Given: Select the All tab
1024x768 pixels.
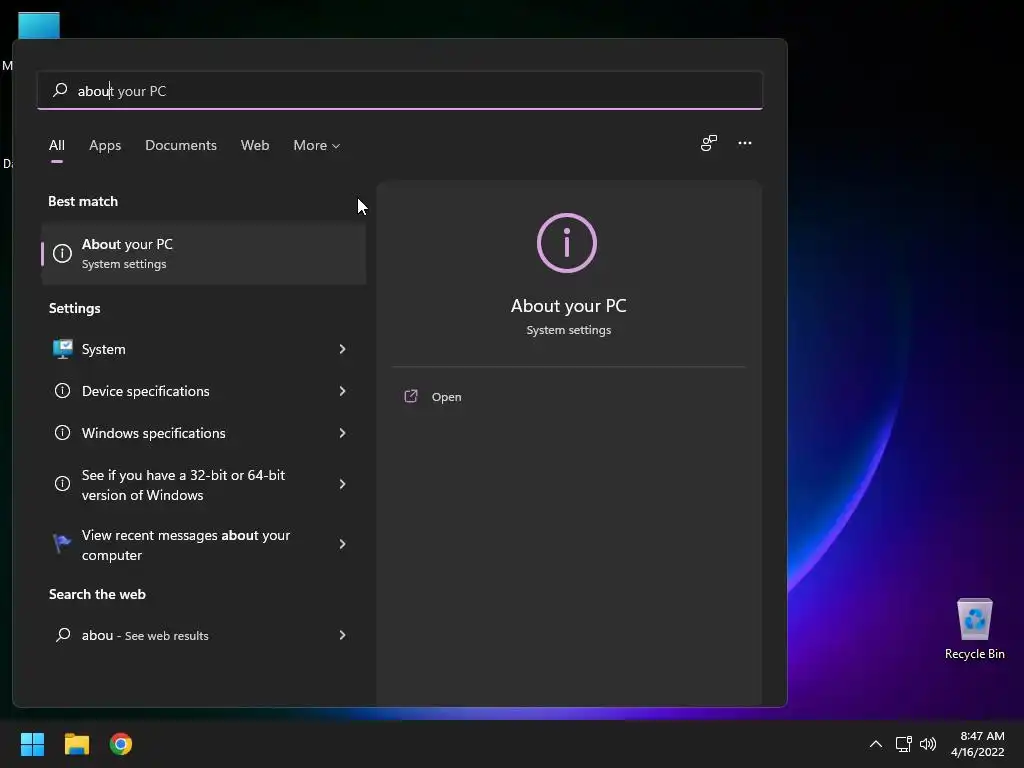Looking at the screenshot, I should 57,145.
